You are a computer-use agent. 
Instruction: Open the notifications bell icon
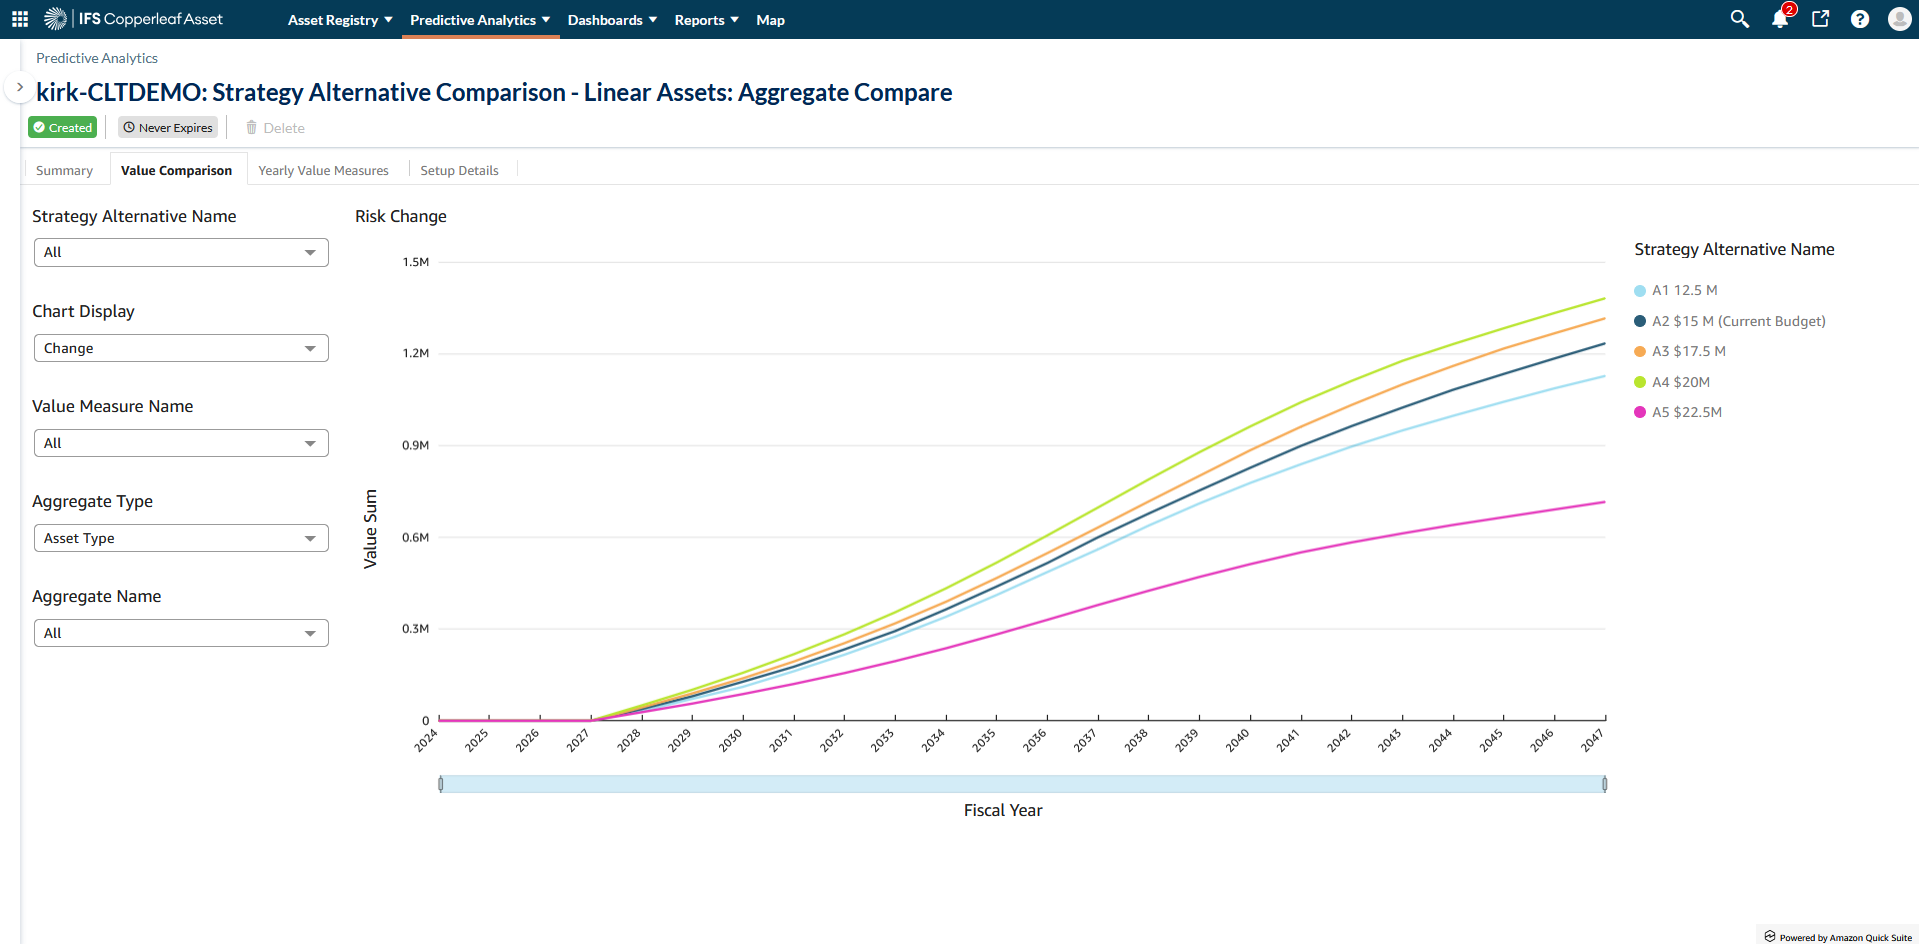tap(1780, 19)
